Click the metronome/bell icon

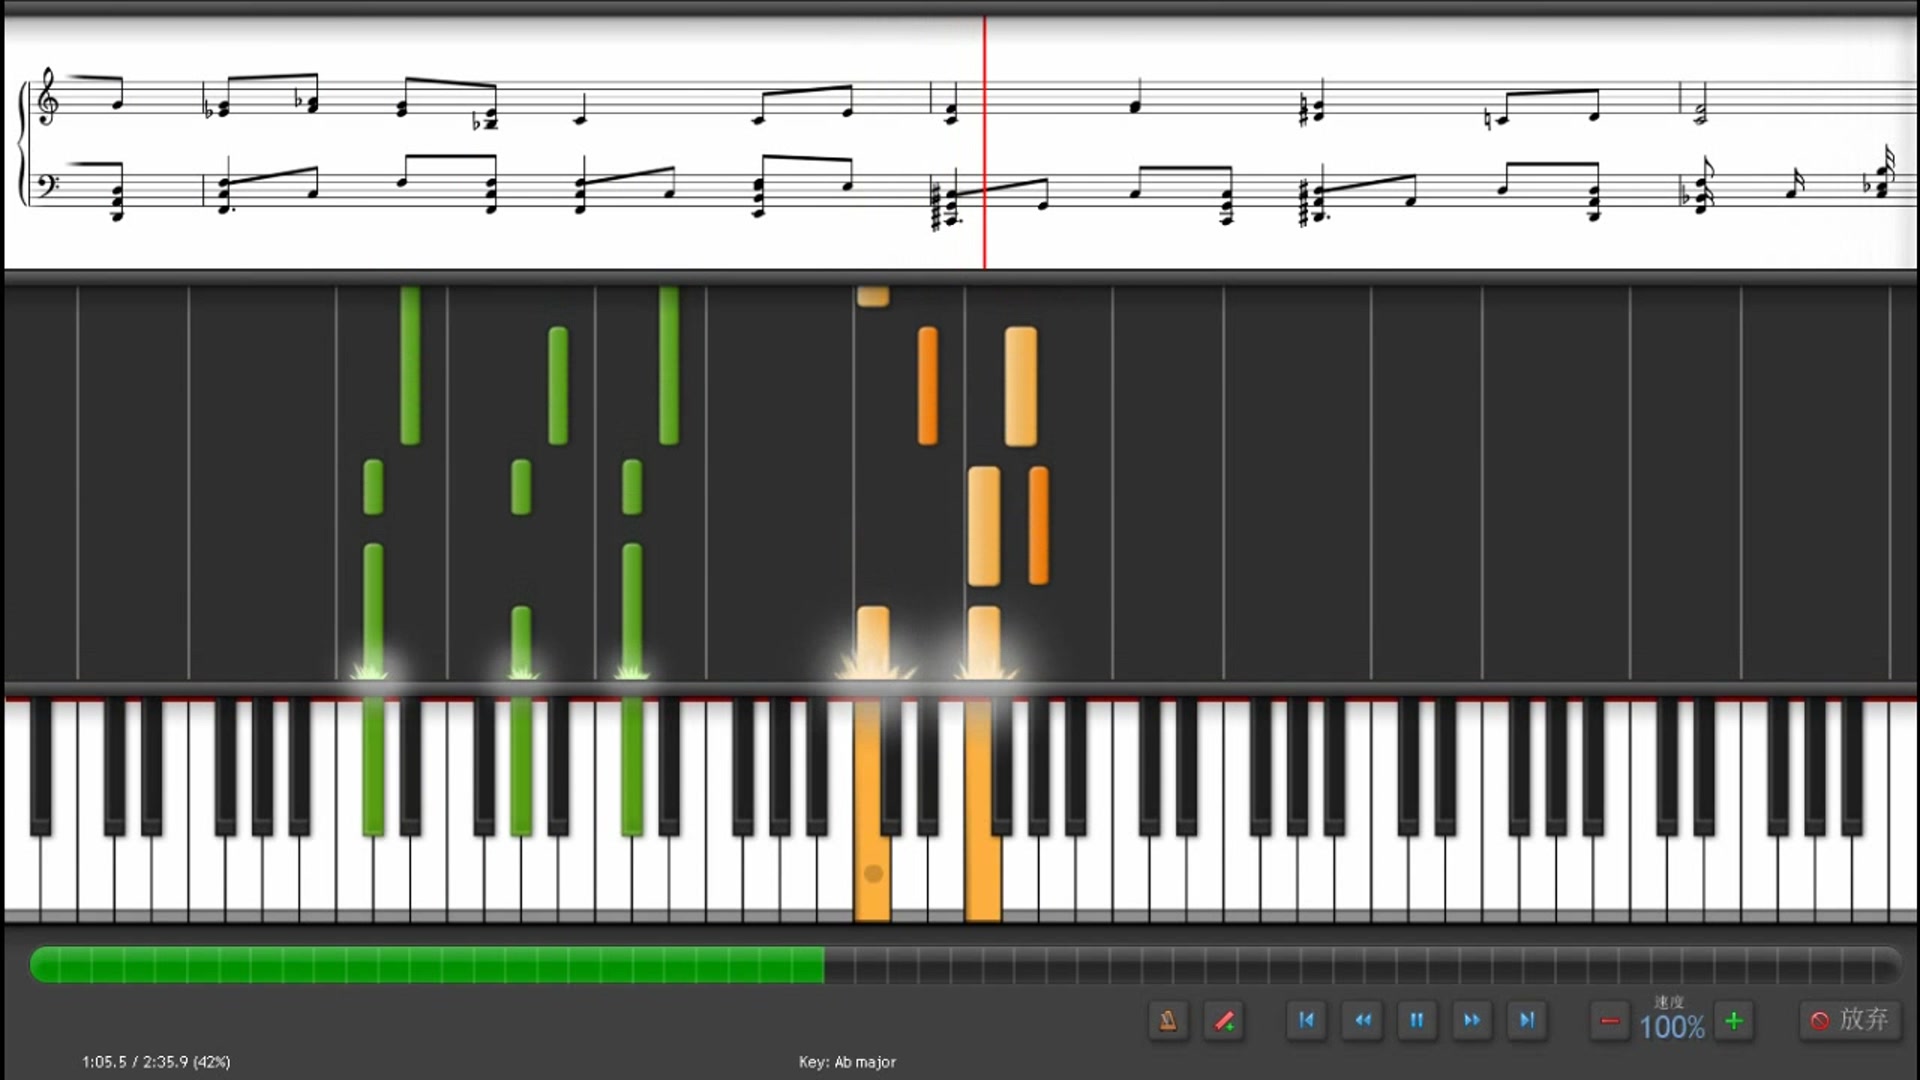point(1168,1019)
